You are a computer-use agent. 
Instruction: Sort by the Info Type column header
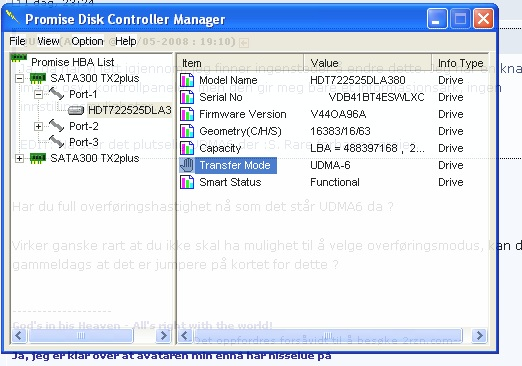pos(460,63)
